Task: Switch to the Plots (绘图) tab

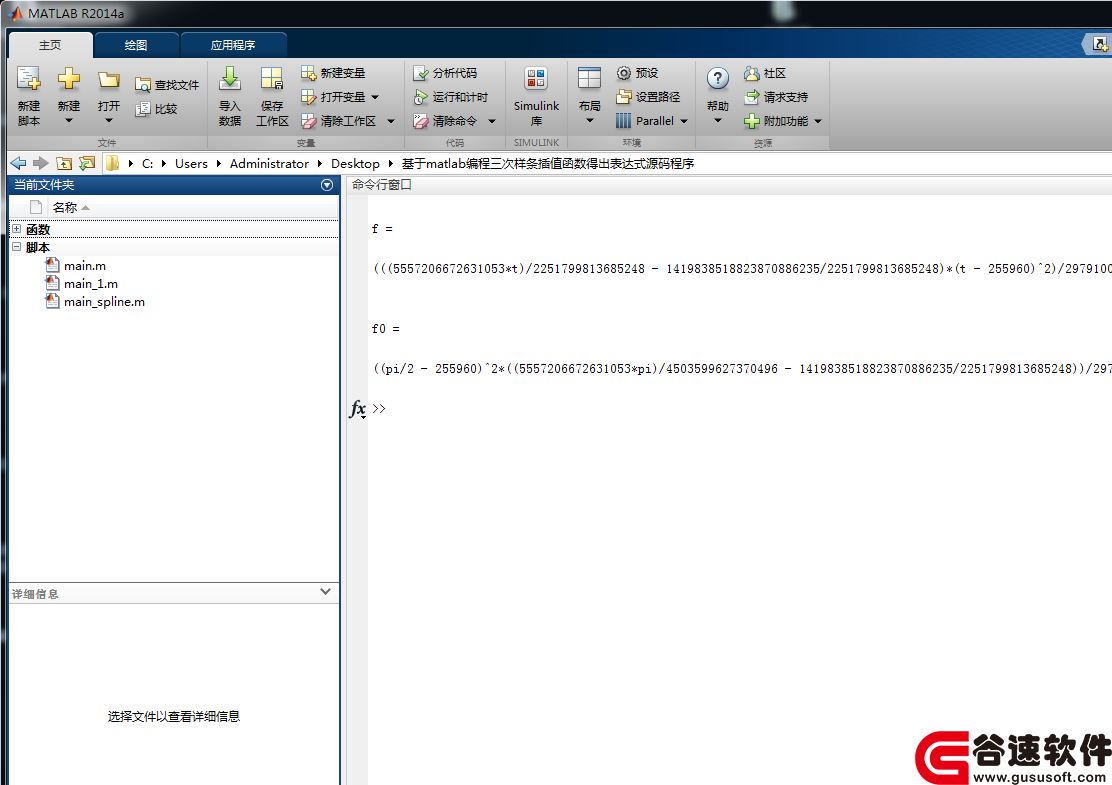Action: click(x=136, y=45)
